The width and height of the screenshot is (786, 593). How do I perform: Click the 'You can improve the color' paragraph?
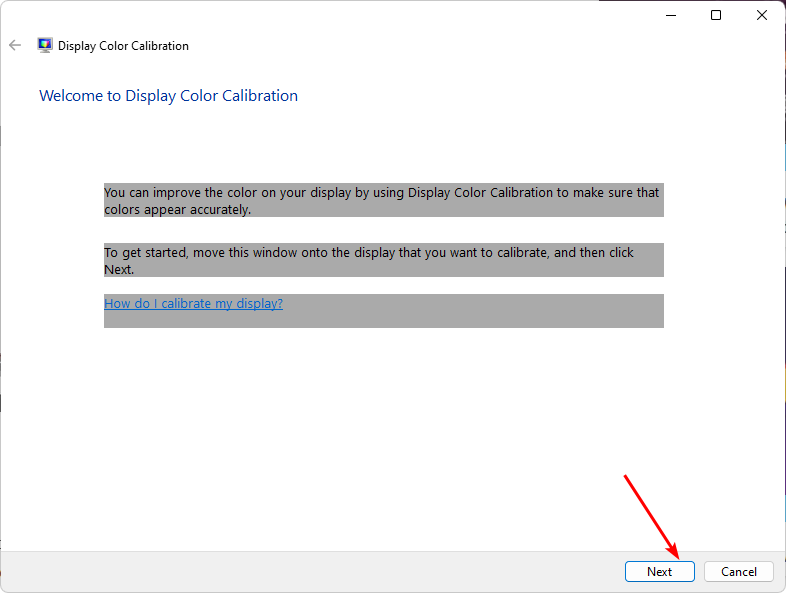(383, 201)
